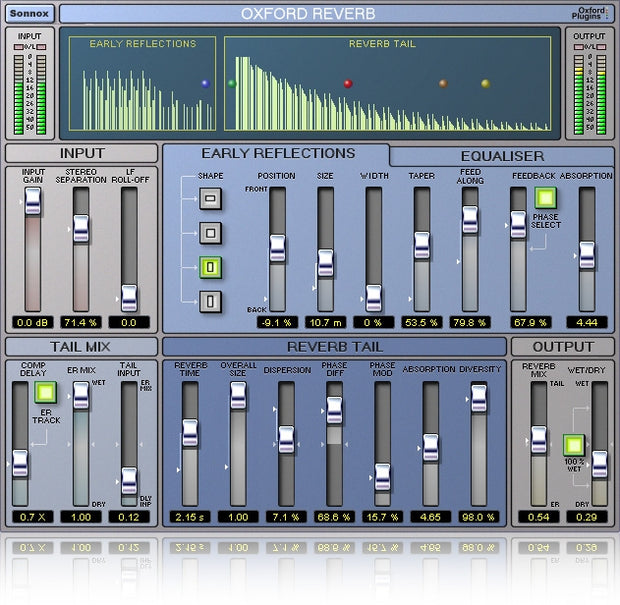This screenshot has height=605, width=620.
Task: Click the Stereo Separation value 71.4 %
Action: [81, 322]
